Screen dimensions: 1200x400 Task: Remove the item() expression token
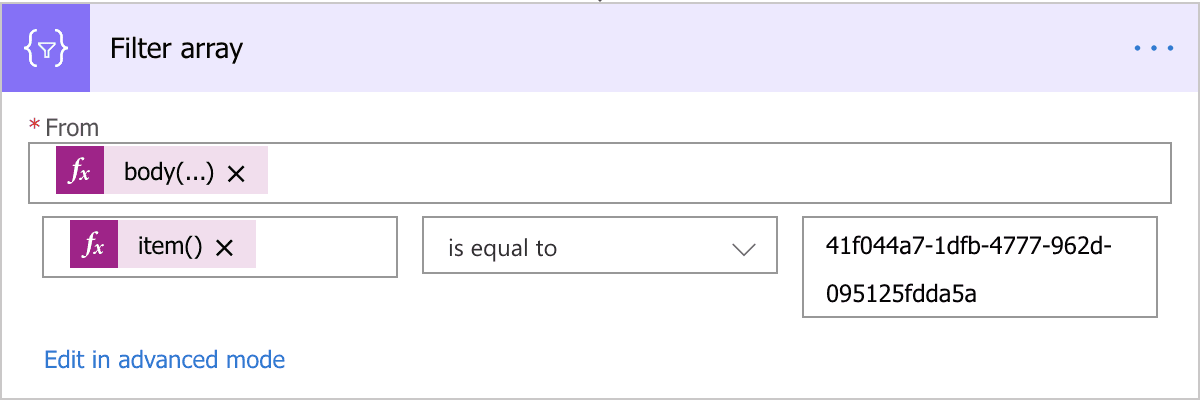point(224,248)
